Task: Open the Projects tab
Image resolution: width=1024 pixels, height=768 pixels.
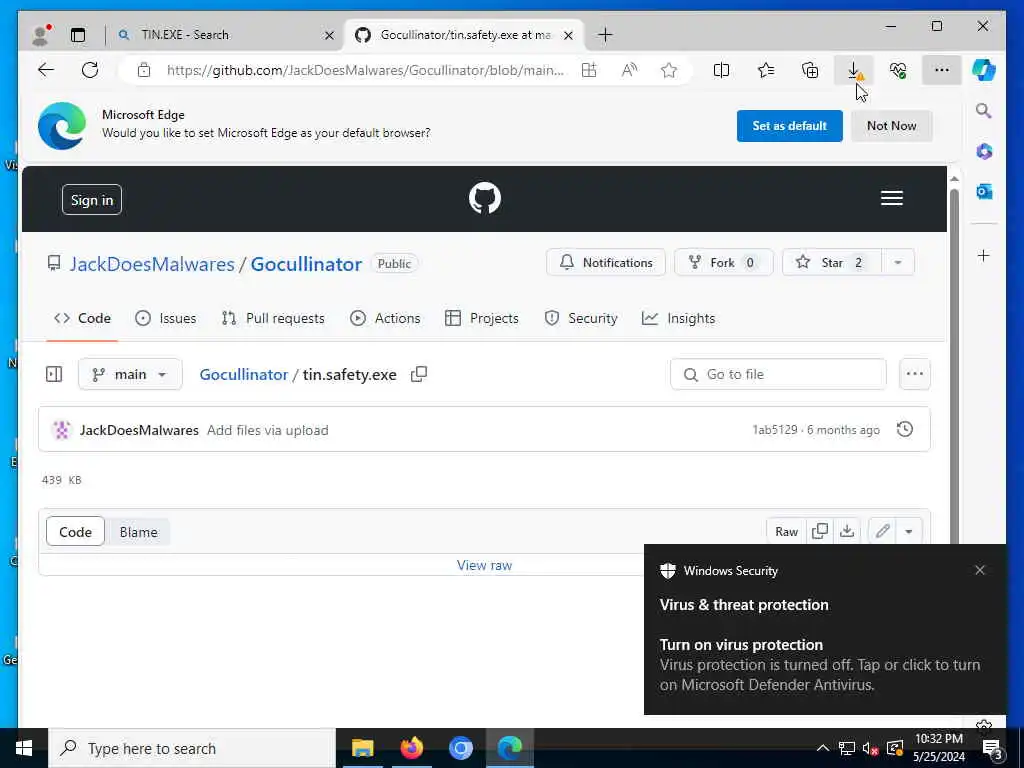Action: 482,318
